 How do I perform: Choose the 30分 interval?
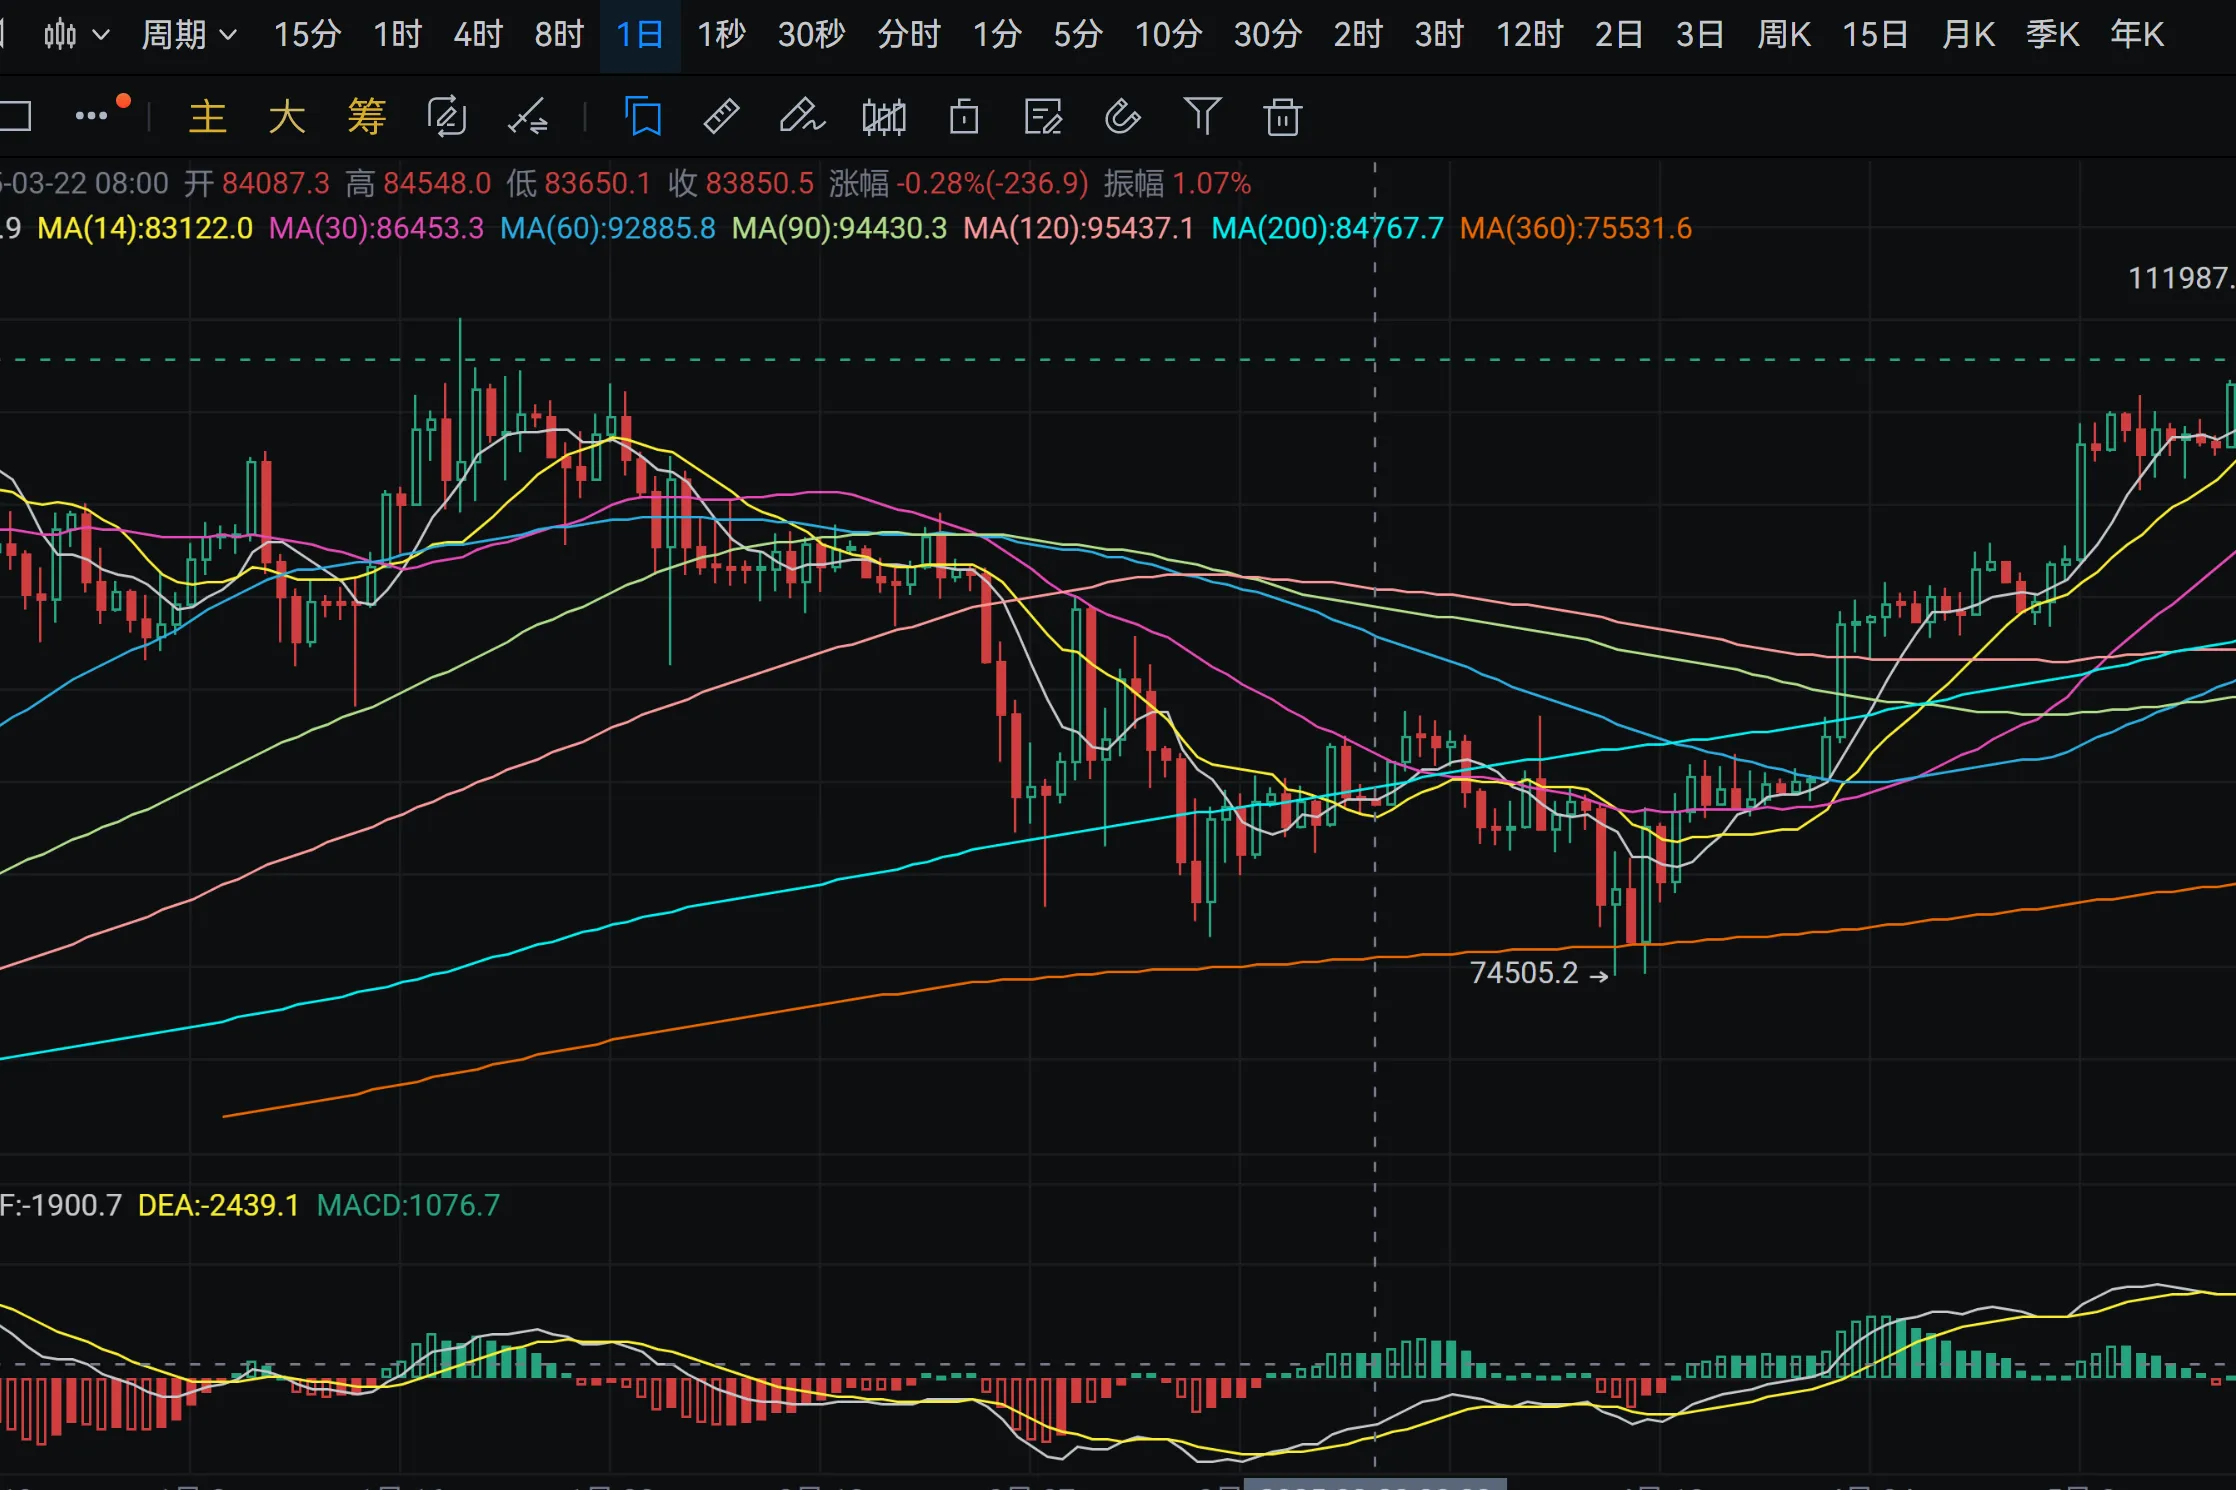pos(1267,35)
